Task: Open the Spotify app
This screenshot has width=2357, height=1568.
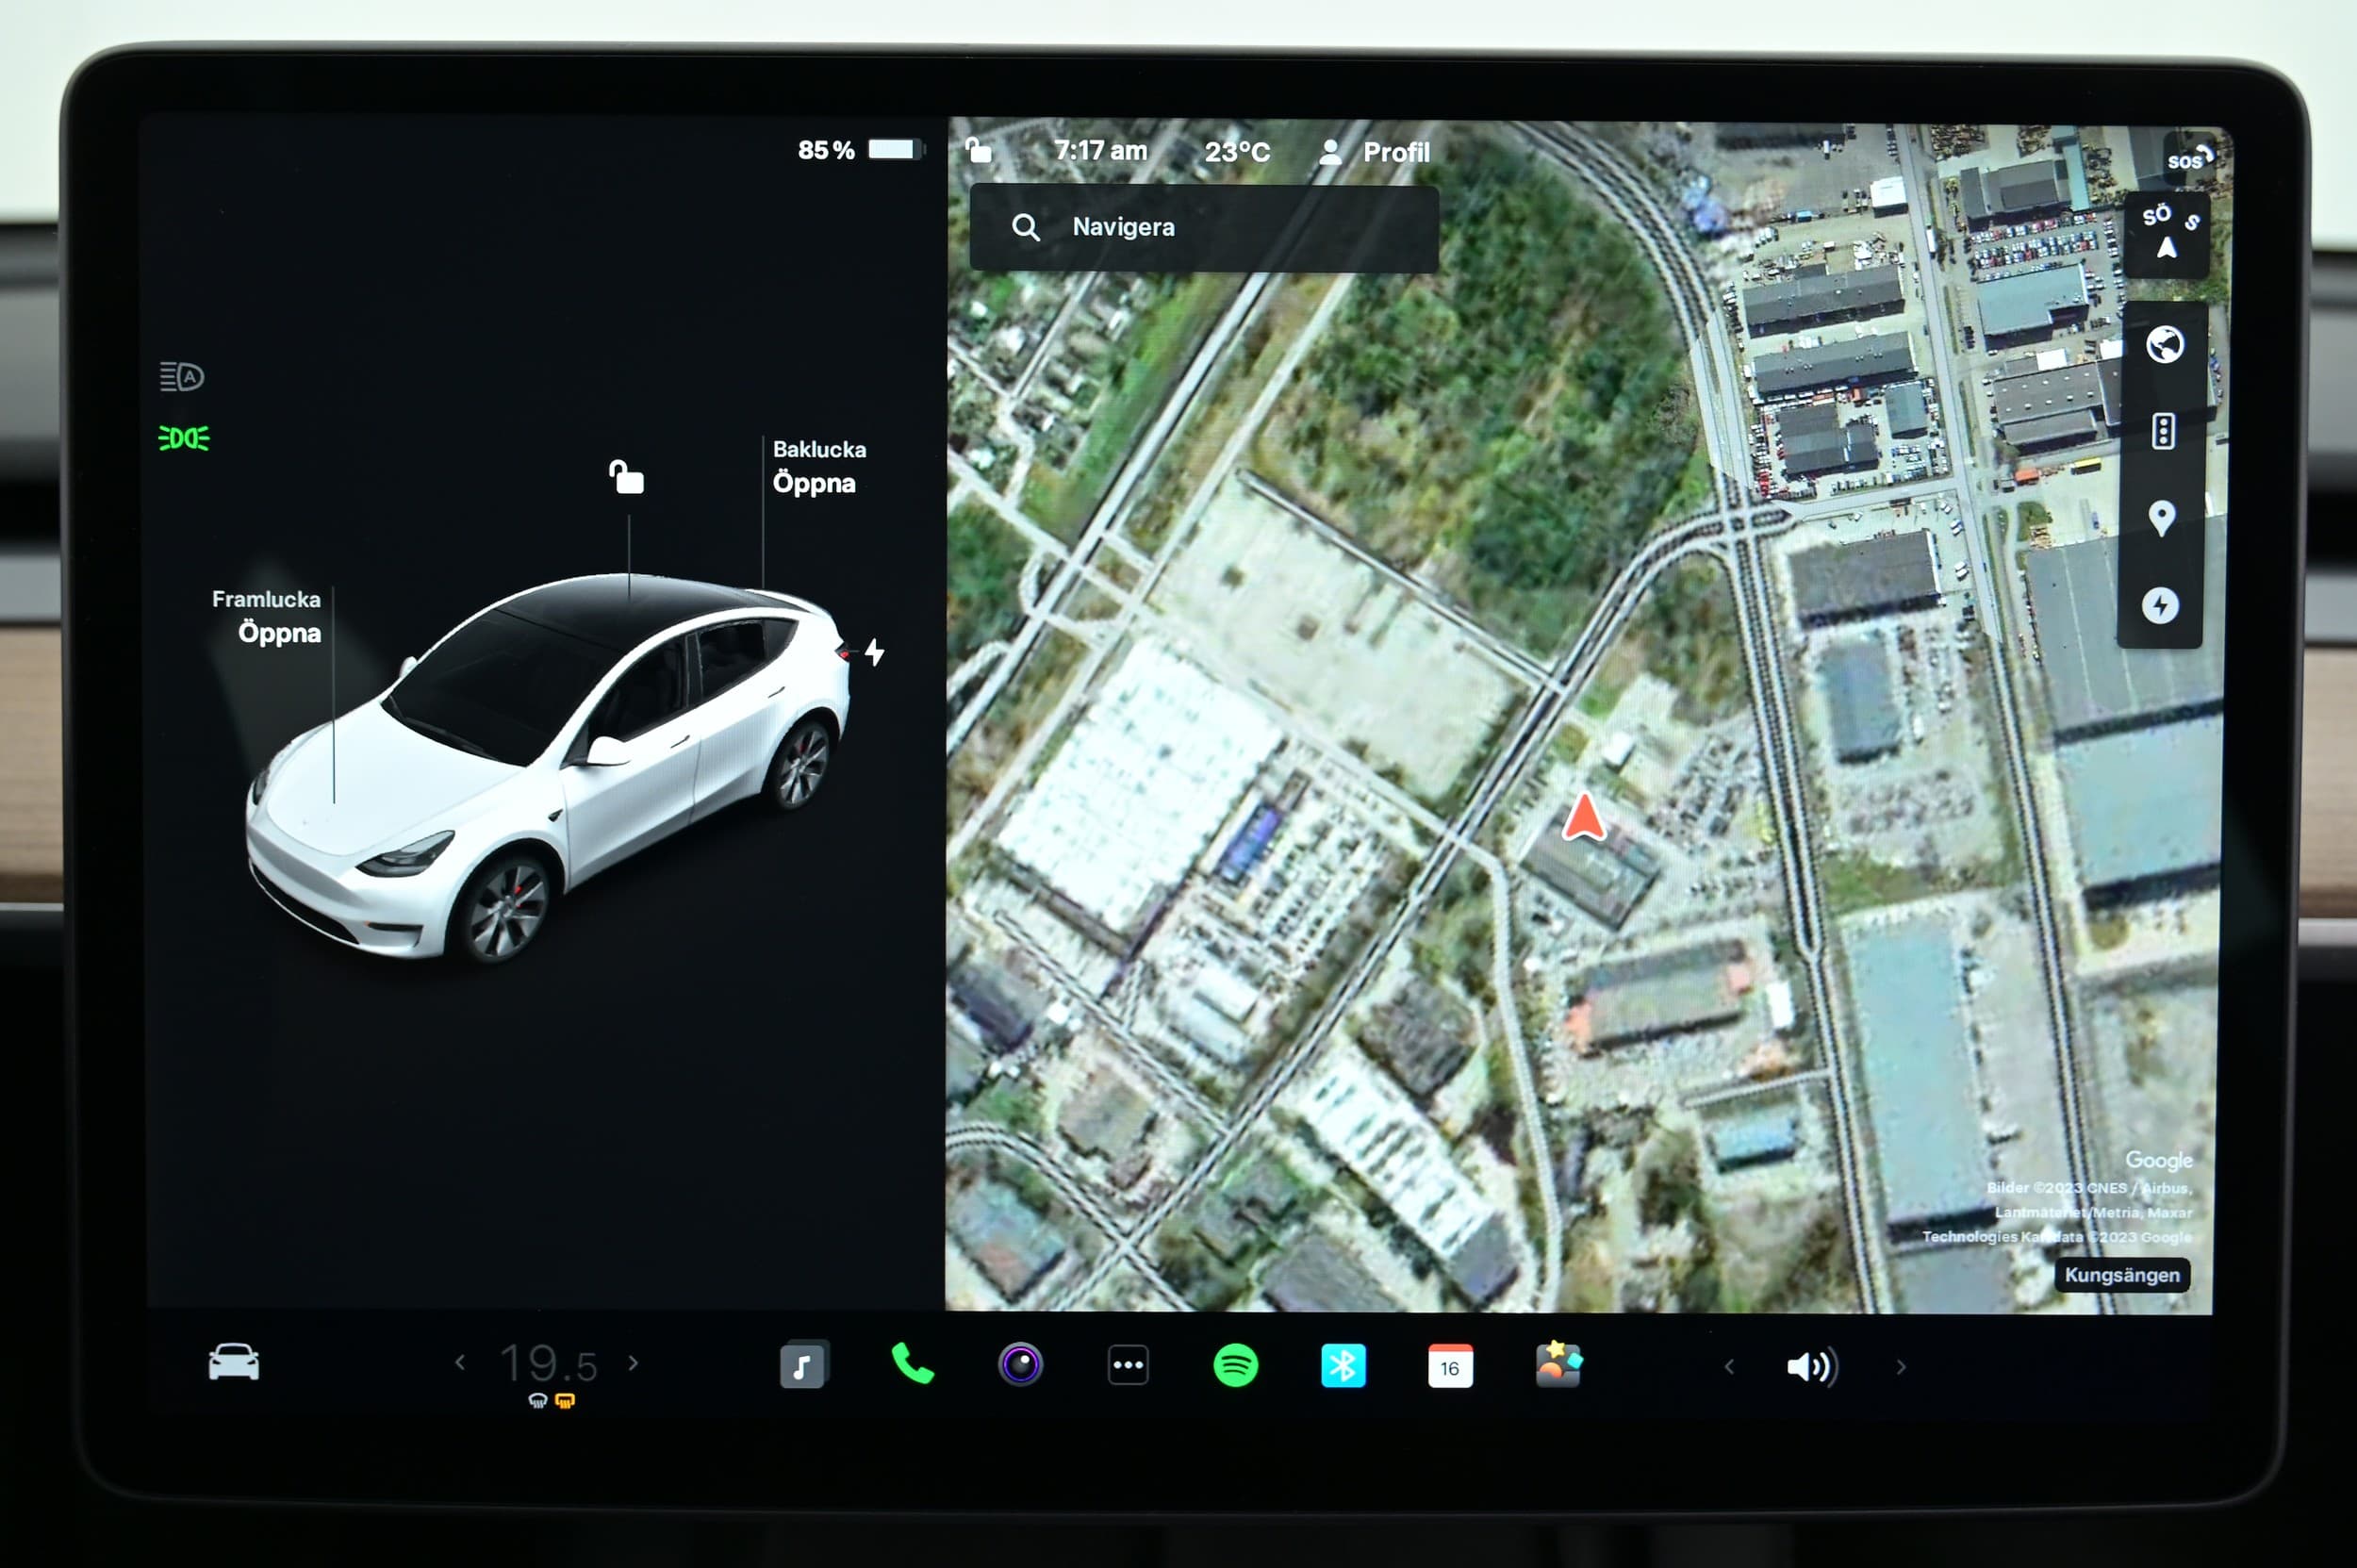Action: 1235,1365
